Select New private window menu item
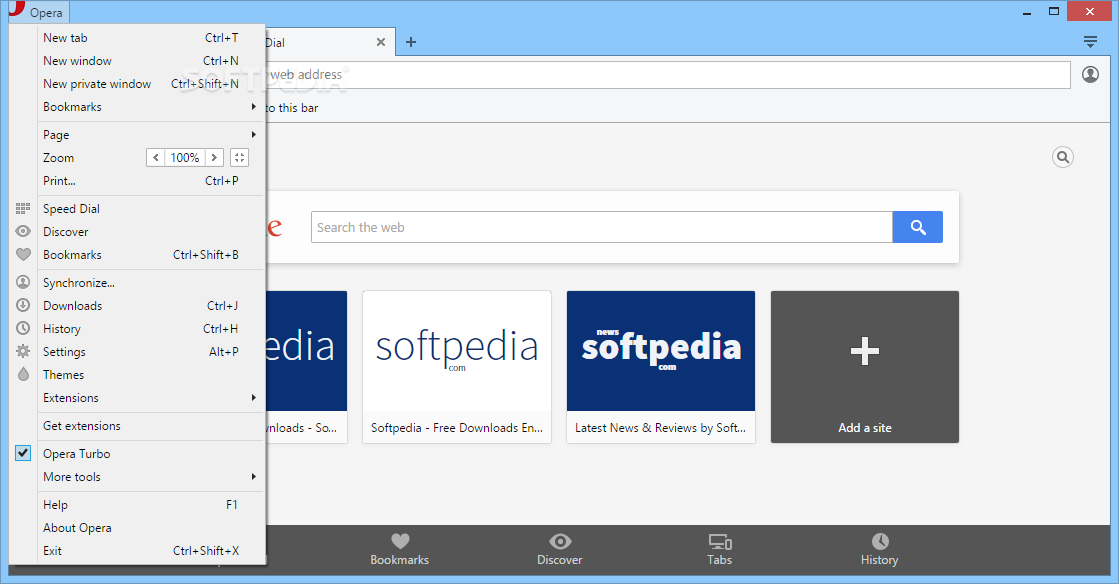The width and height of the screenshot is (1119, 584). click(151, 84)
